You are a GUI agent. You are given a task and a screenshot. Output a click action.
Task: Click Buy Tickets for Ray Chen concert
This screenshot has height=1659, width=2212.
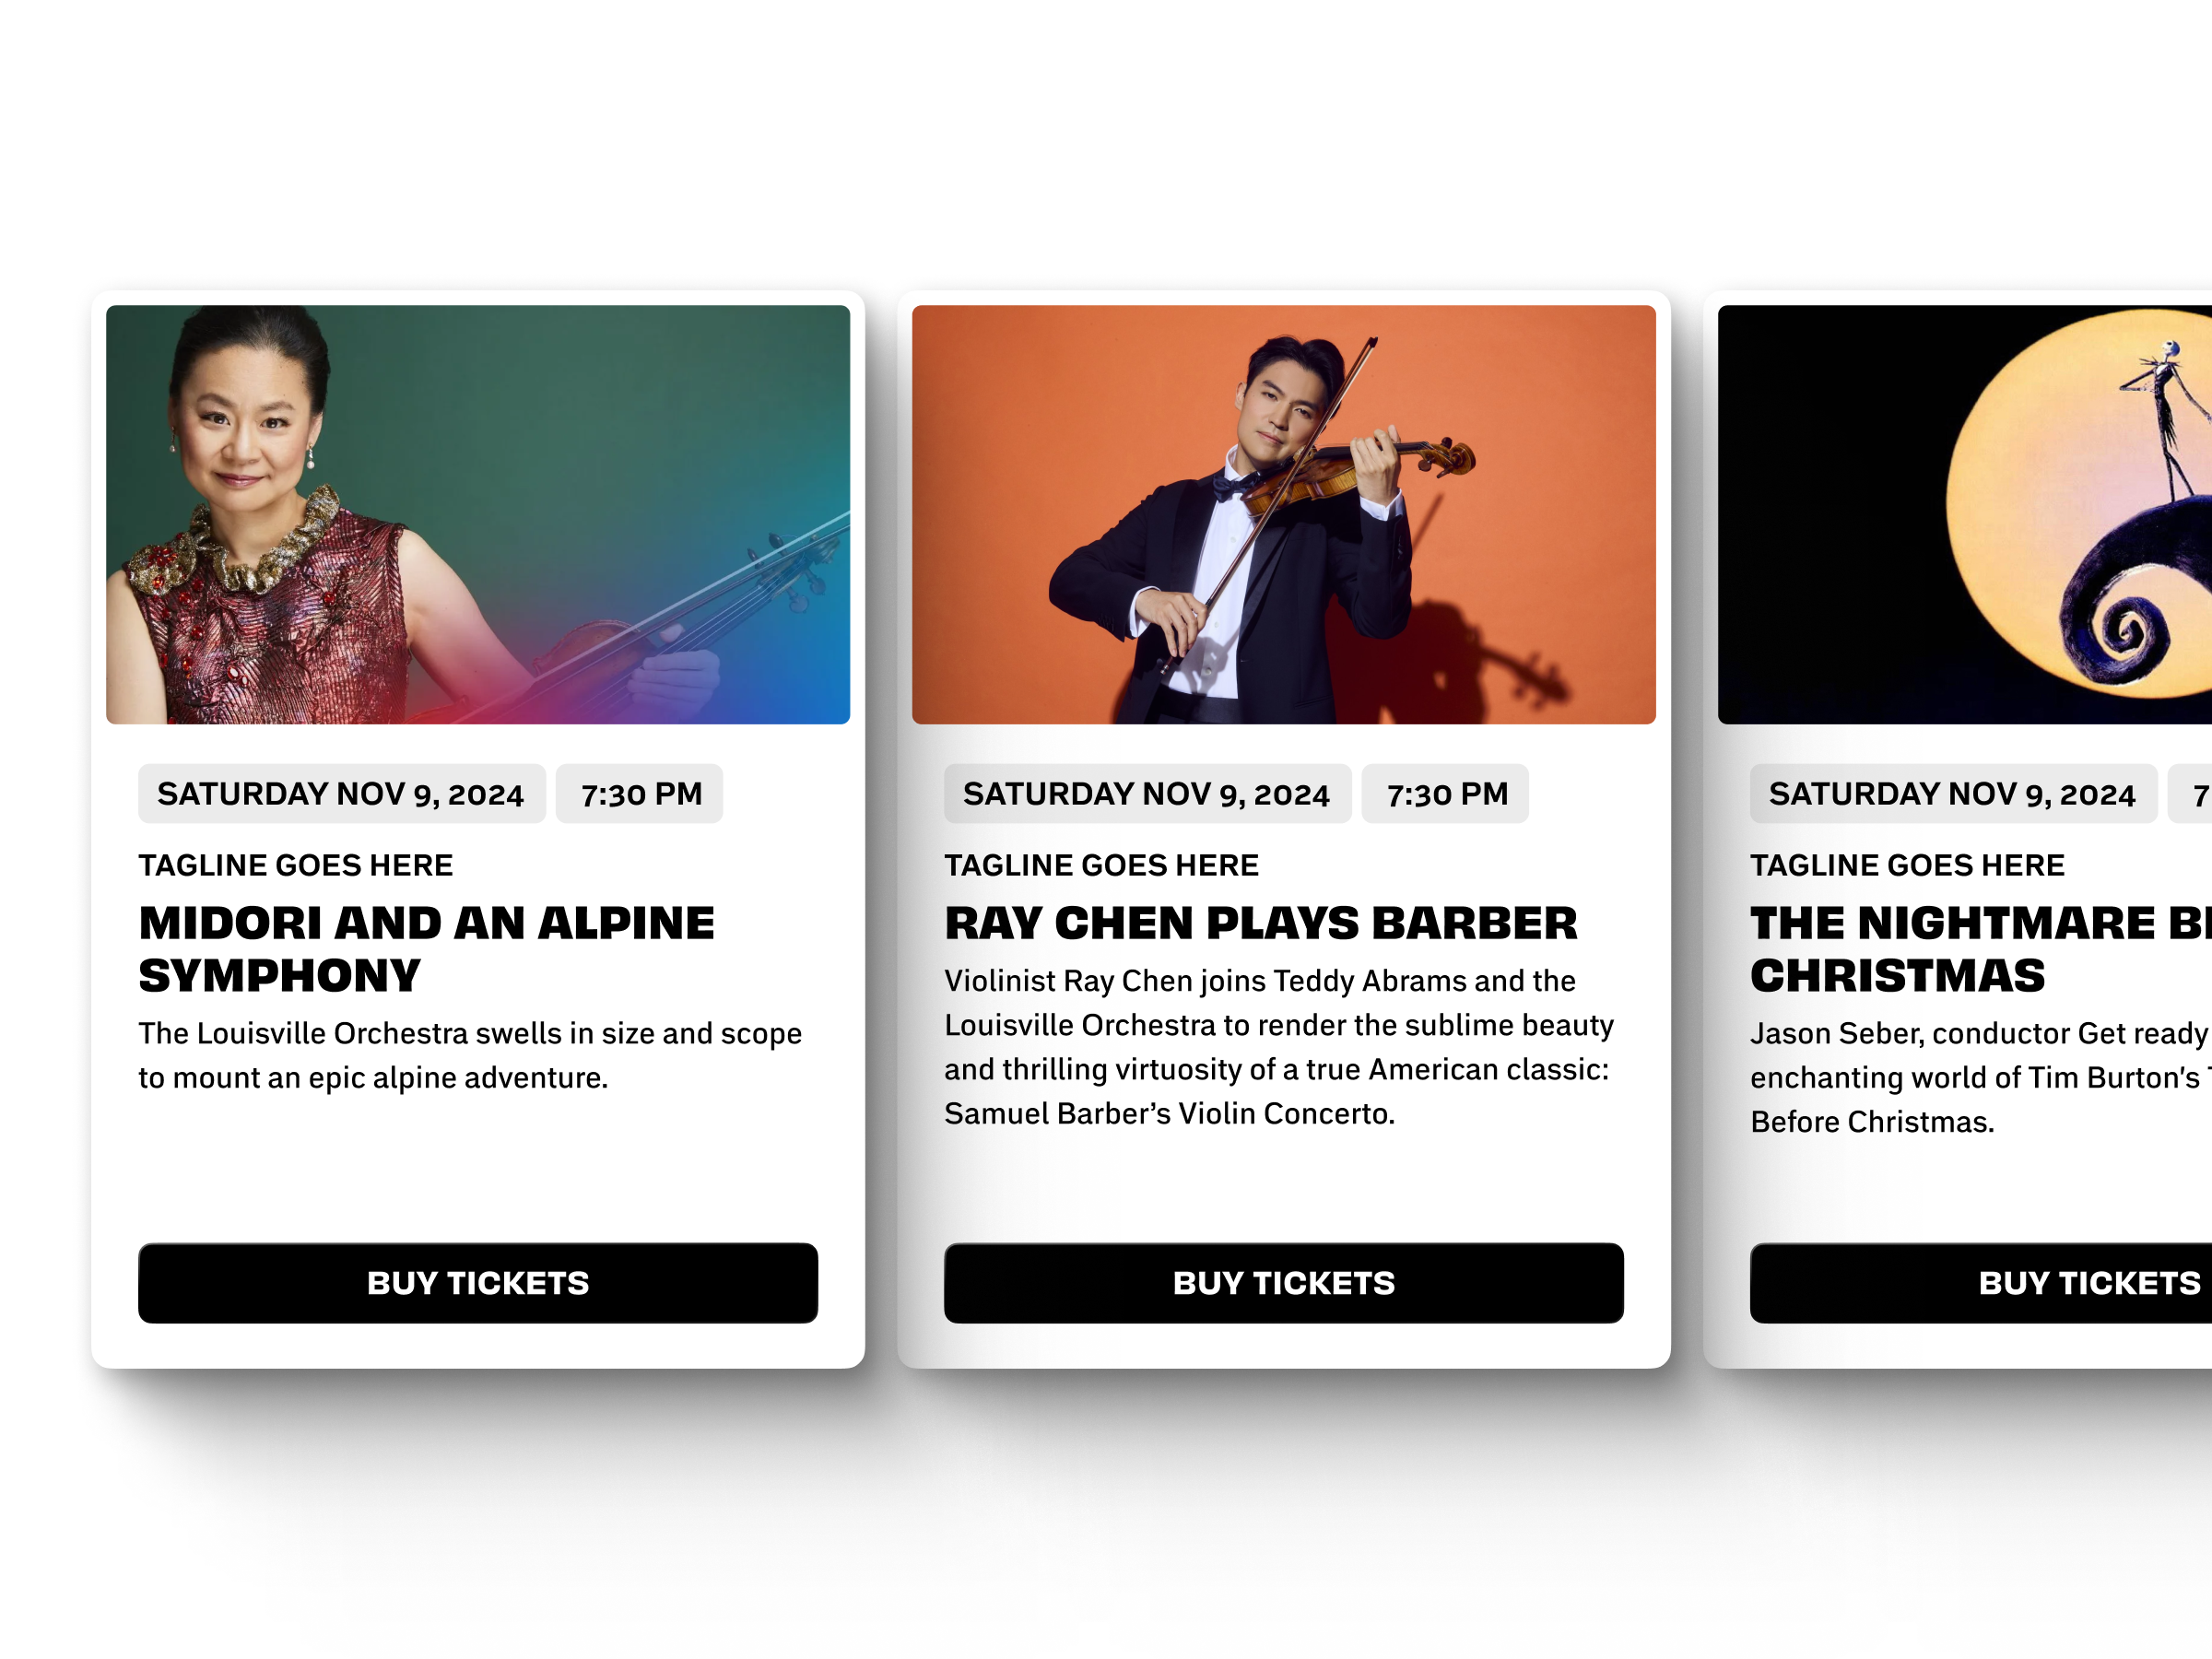pos(1283,1283)
